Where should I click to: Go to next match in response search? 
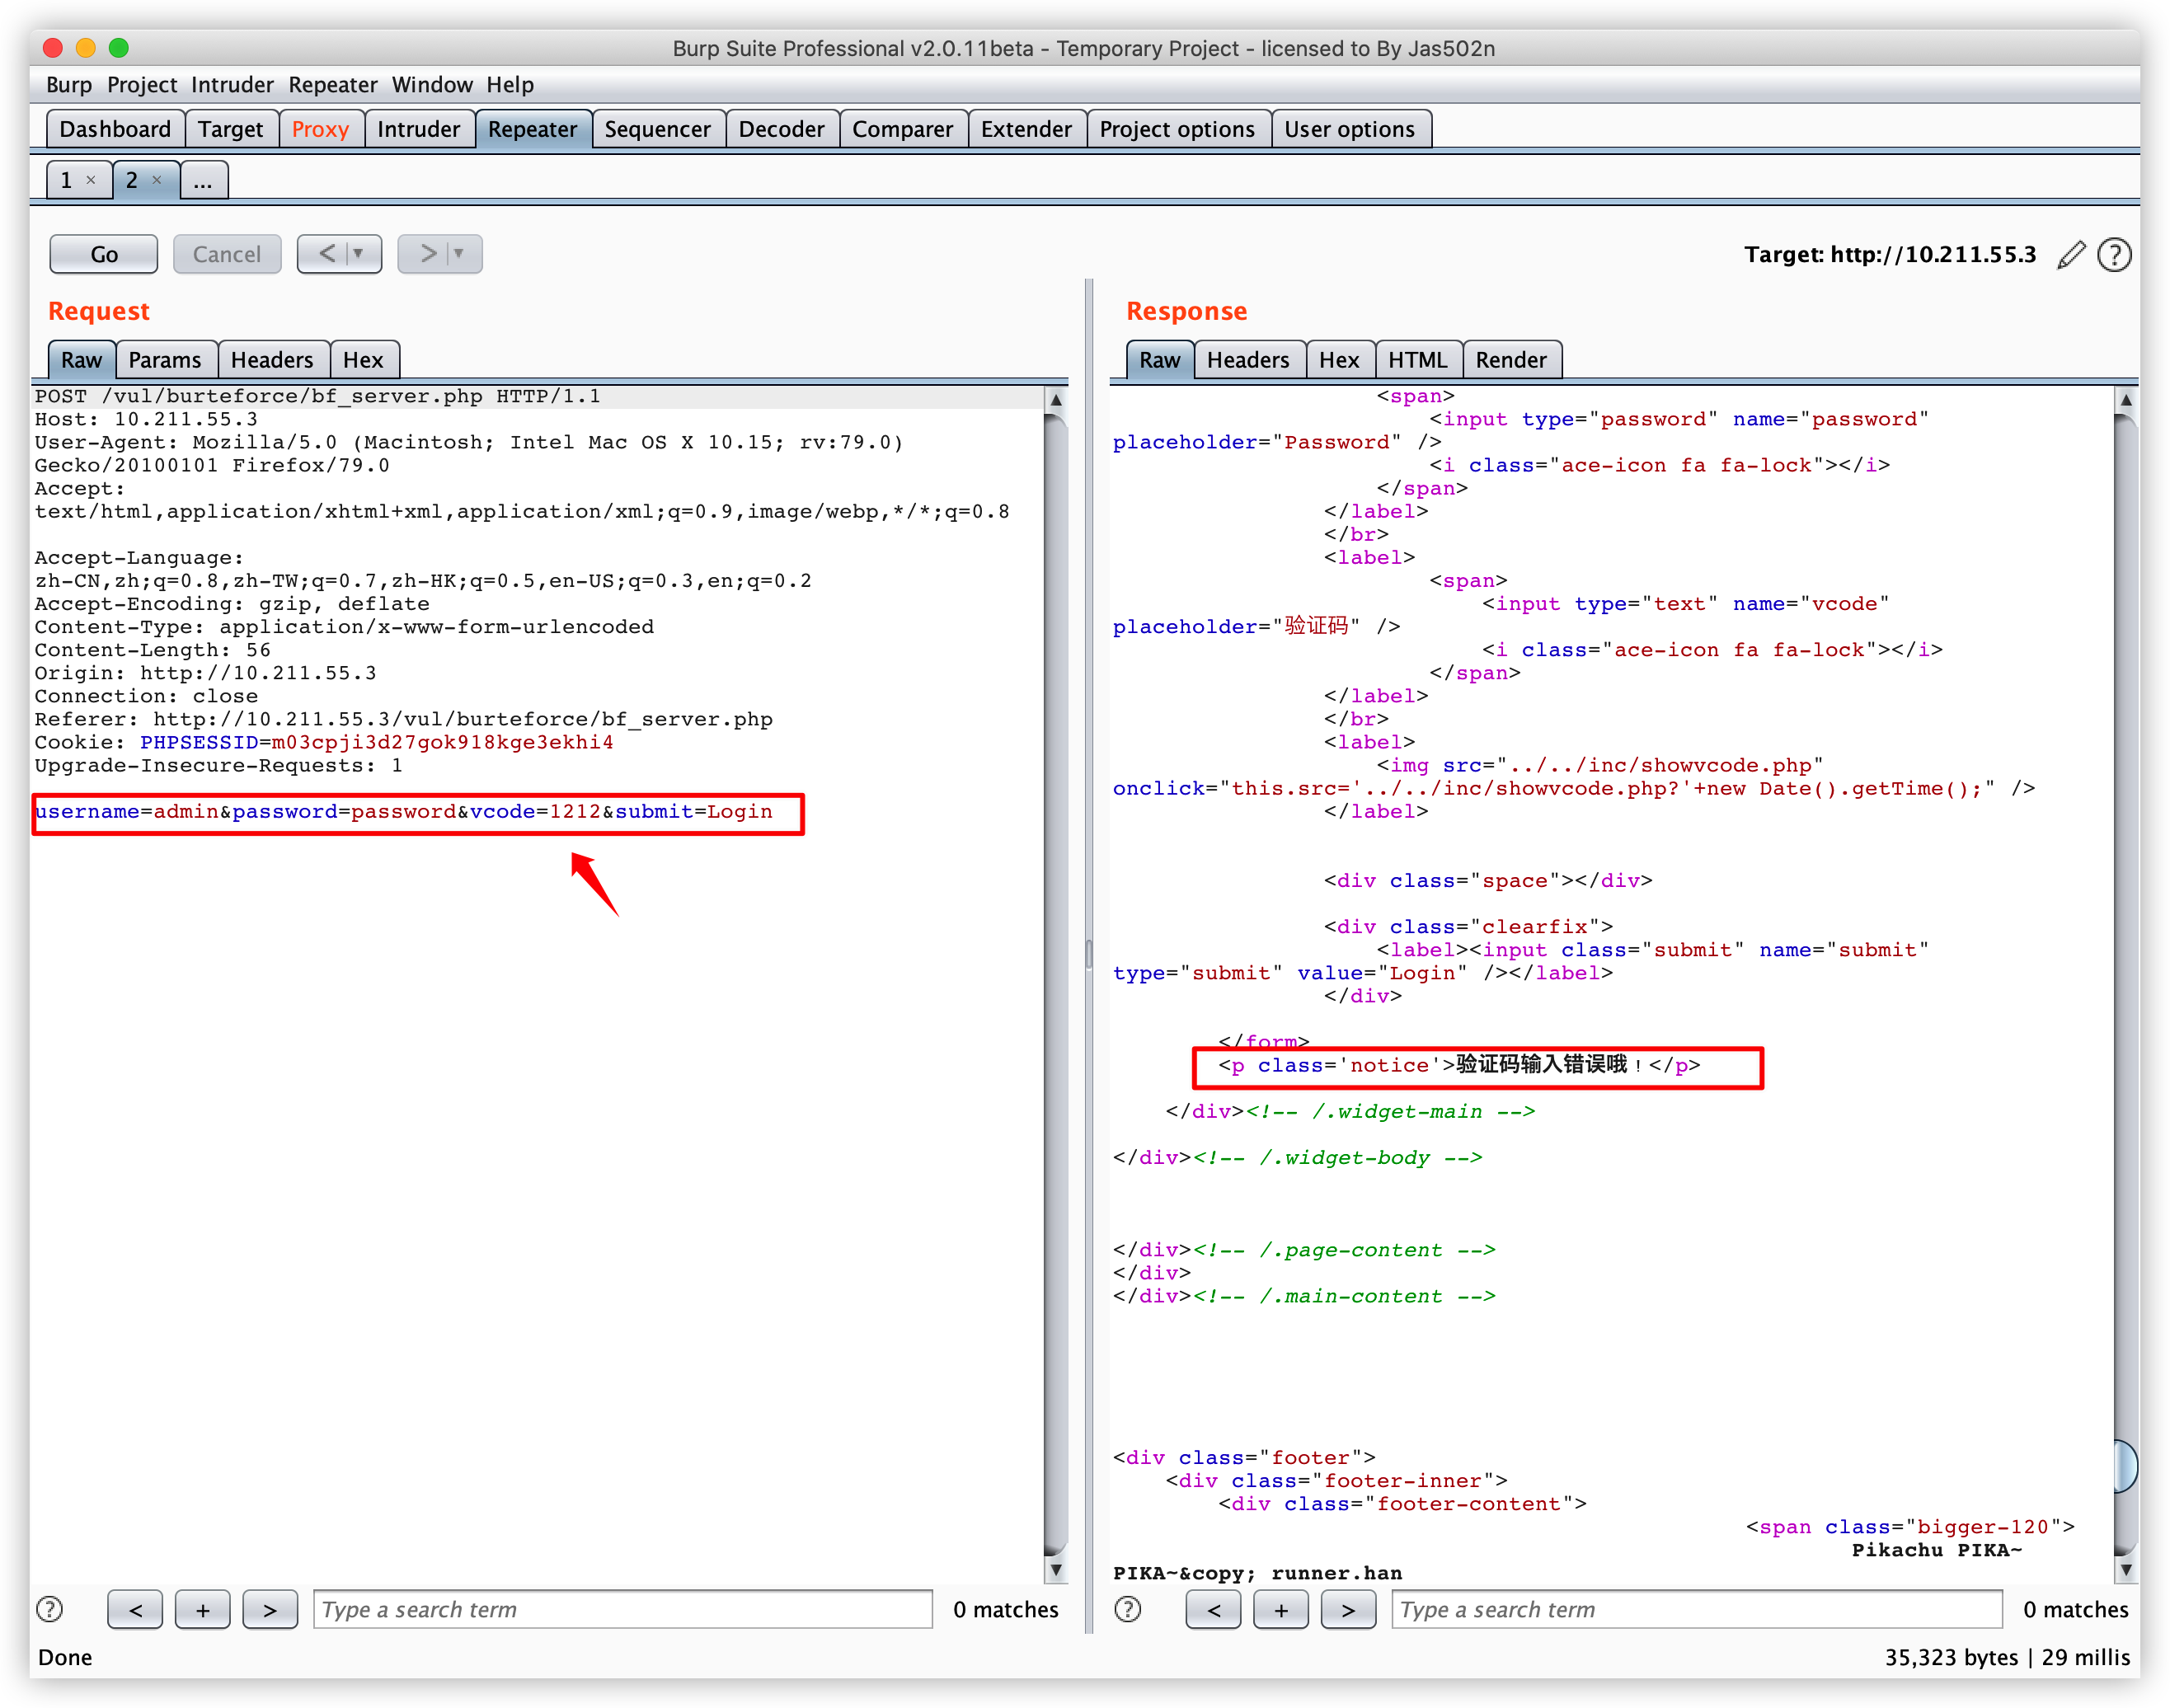[x=1347, y=1609]
